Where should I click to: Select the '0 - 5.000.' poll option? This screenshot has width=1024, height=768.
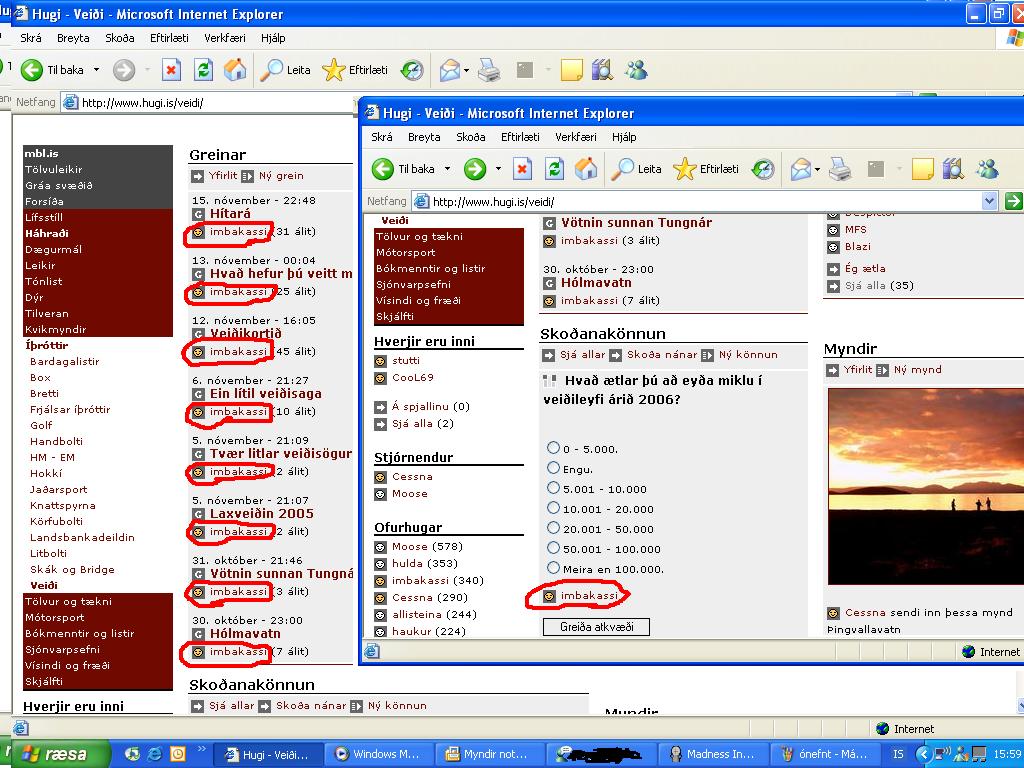click(x=553, y=447)
